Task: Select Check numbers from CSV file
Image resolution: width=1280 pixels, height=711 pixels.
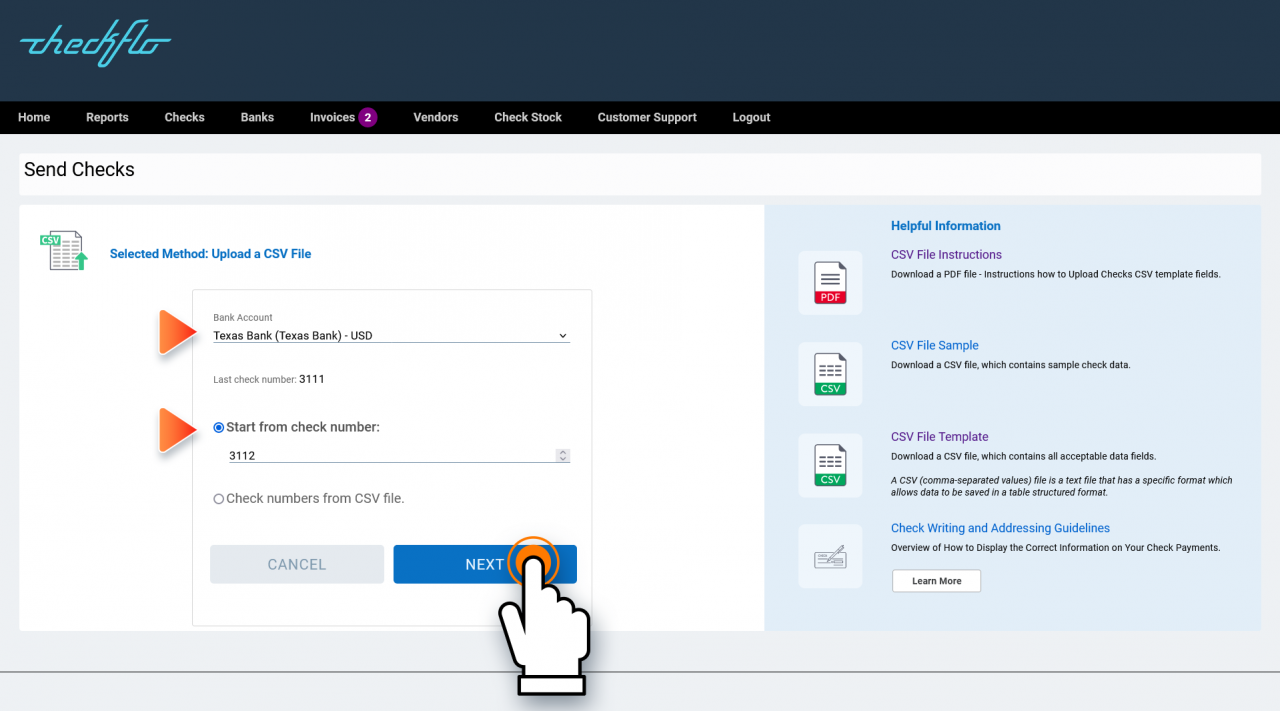Action: tap(218, 498)
